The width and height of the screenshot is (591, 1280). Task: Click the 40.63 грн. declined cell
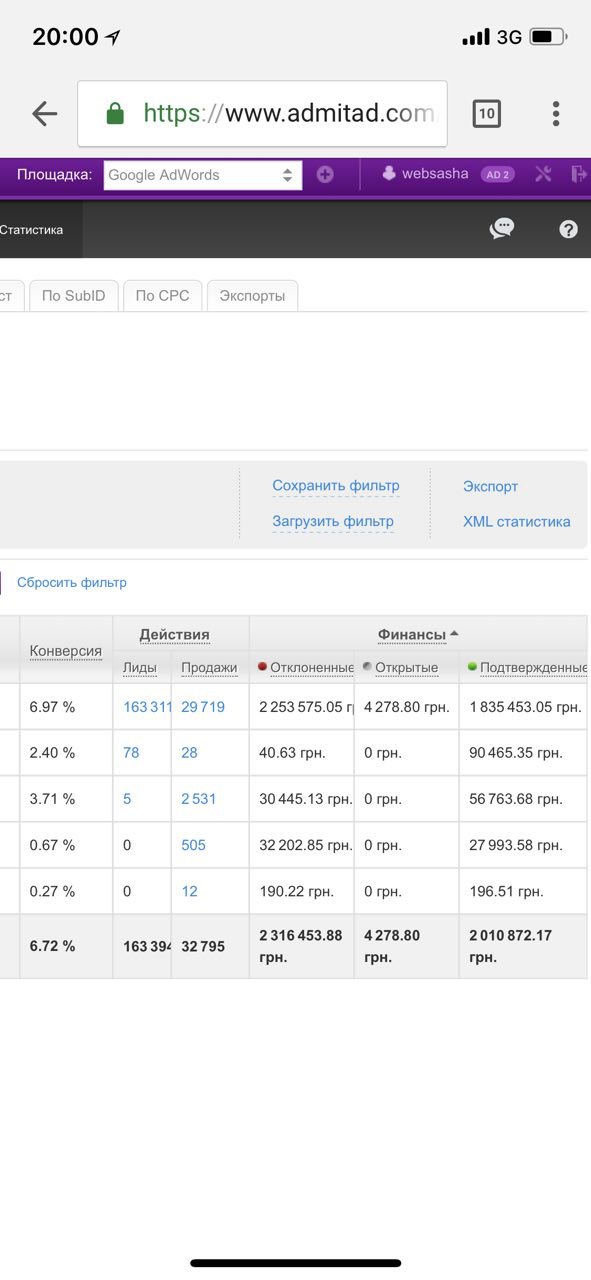(294, 753)
